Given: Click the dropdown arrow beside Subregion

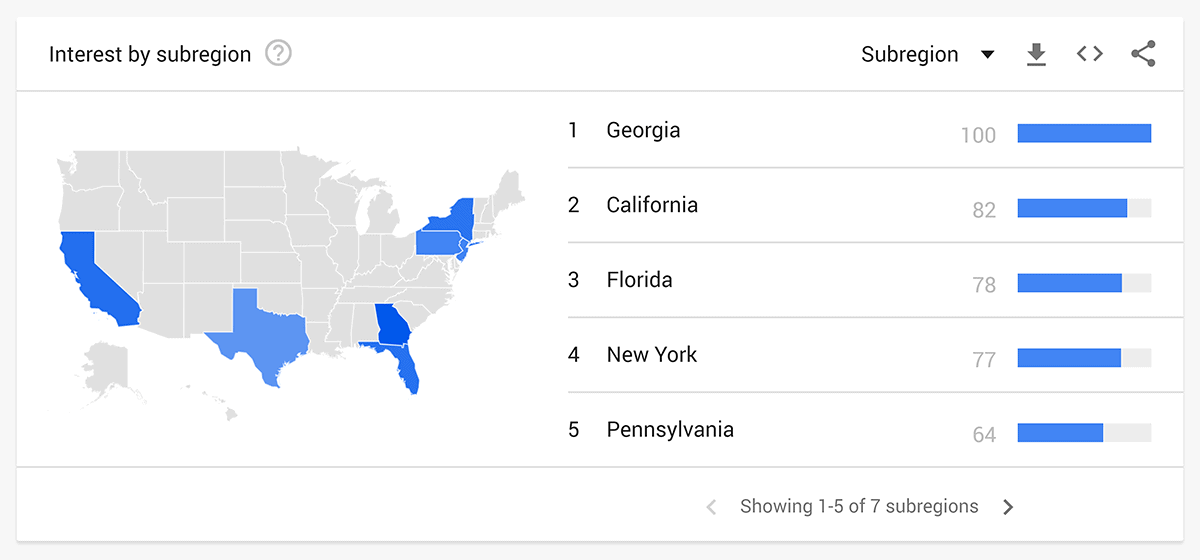Looking at the screenshot, I should 987,55.
